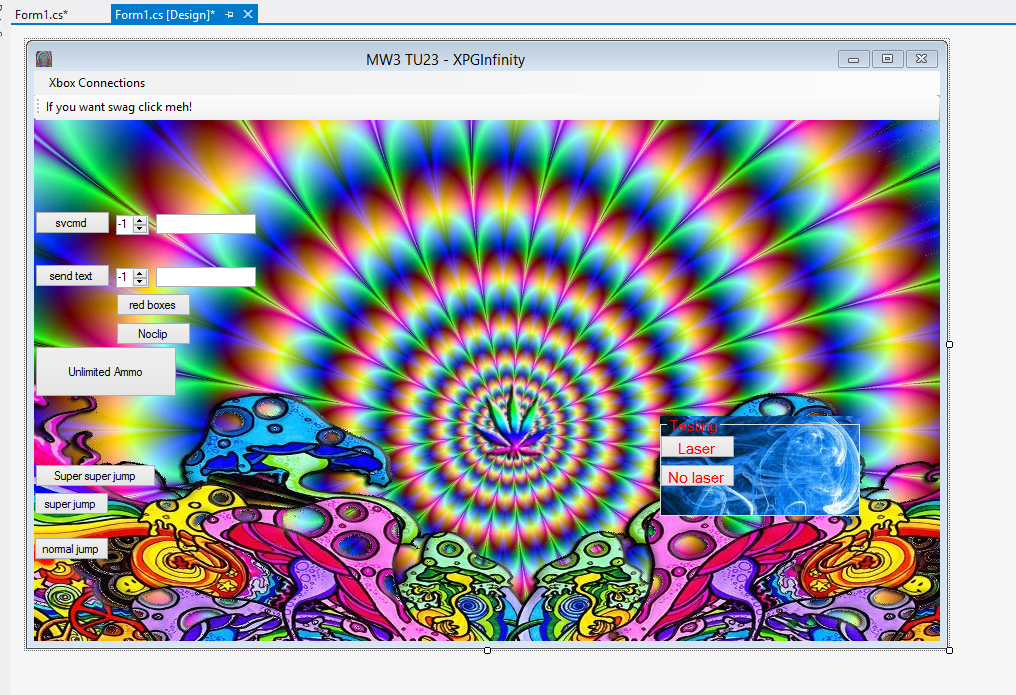Click the form's minimize button
1016x695 pixels.
coord(853,59)
